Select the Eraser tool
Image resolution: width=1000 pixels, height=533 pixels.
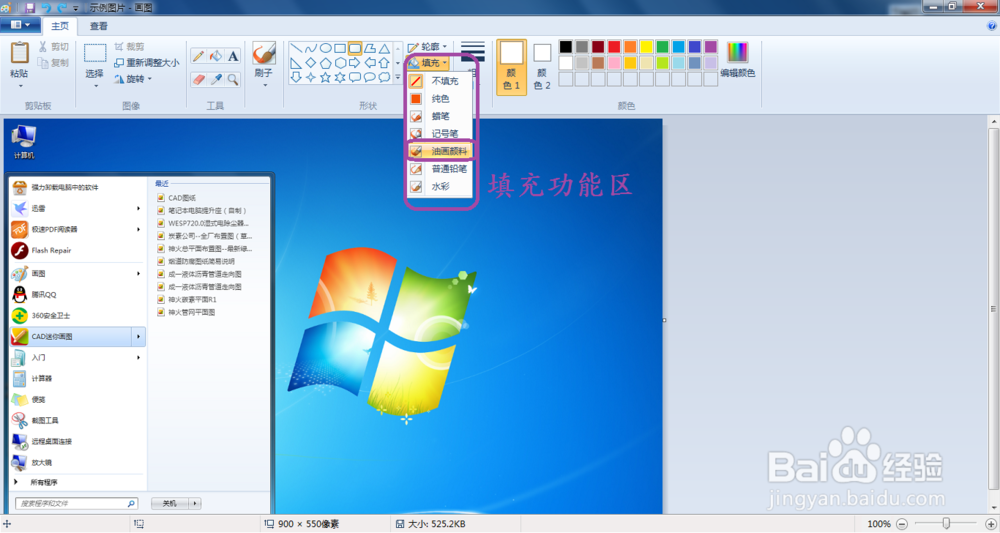198,80
